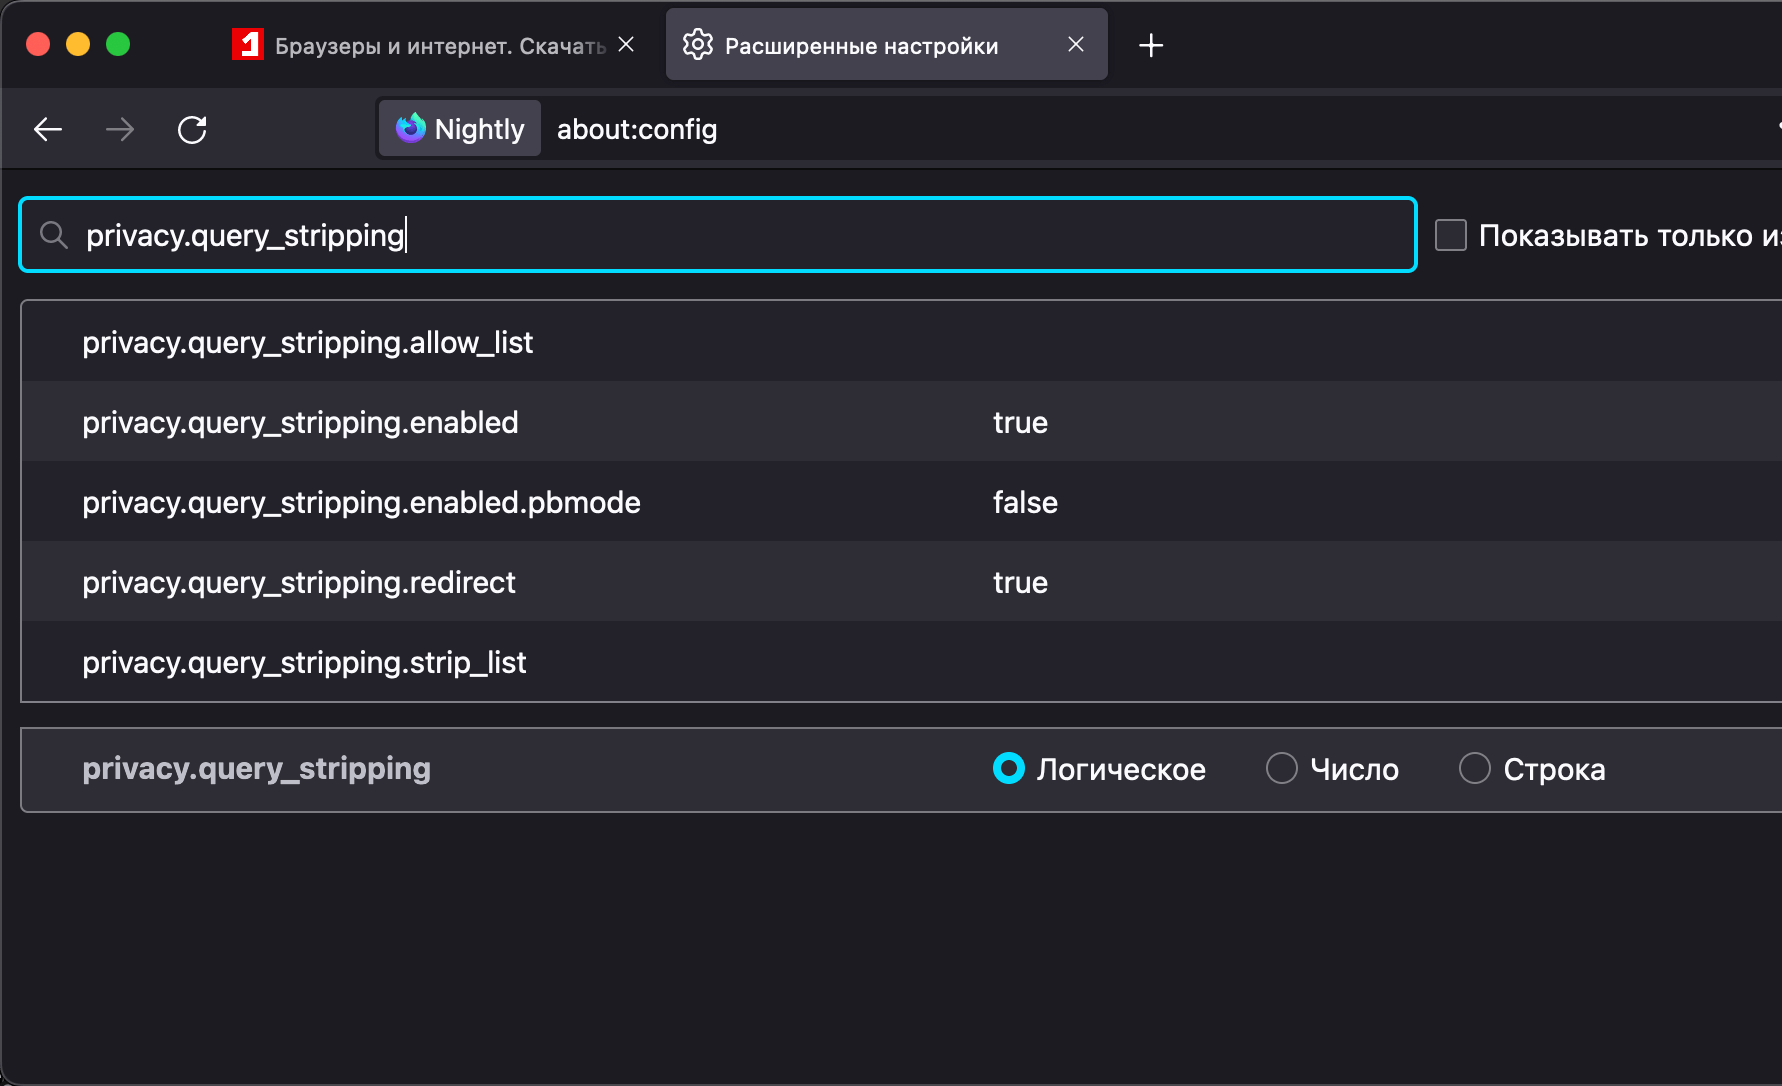Select the 'Число' value type

[1281, 768]
